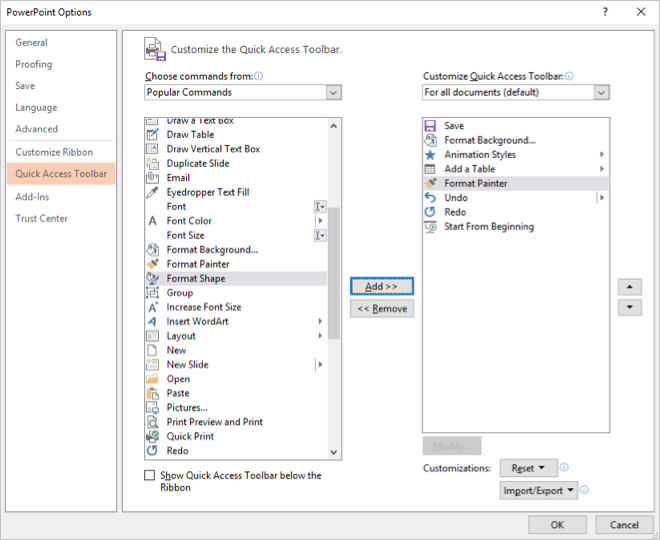Image resolution: width=660 pixels, height=540 pixels.
Task: Switch to the Customize Ribbon category
Action: click(x=54, y=152)
